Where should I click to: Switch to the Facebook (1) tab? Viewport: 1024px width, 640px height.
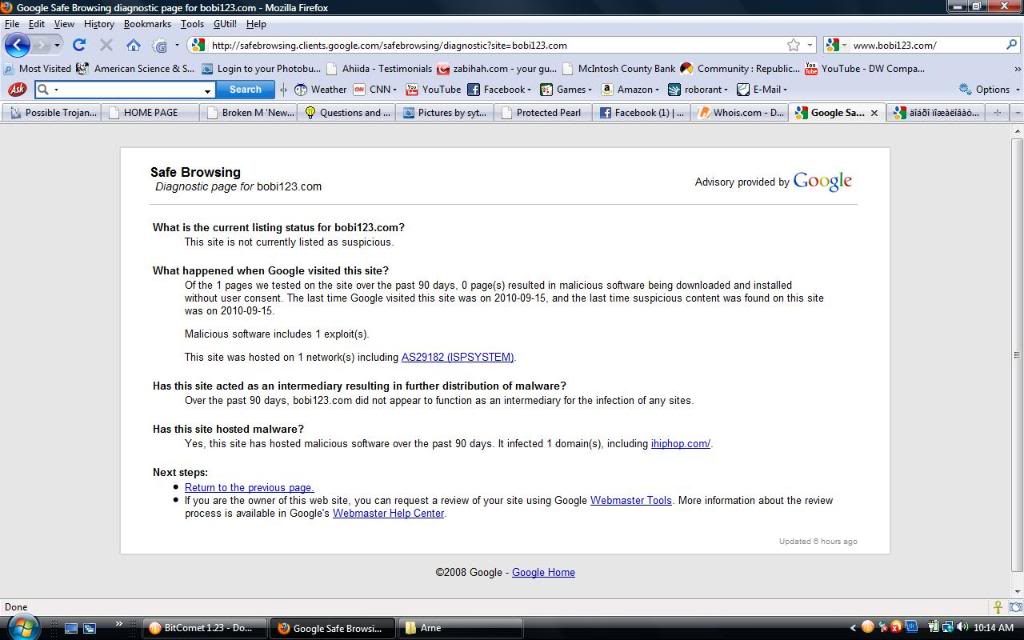(641, 112)
